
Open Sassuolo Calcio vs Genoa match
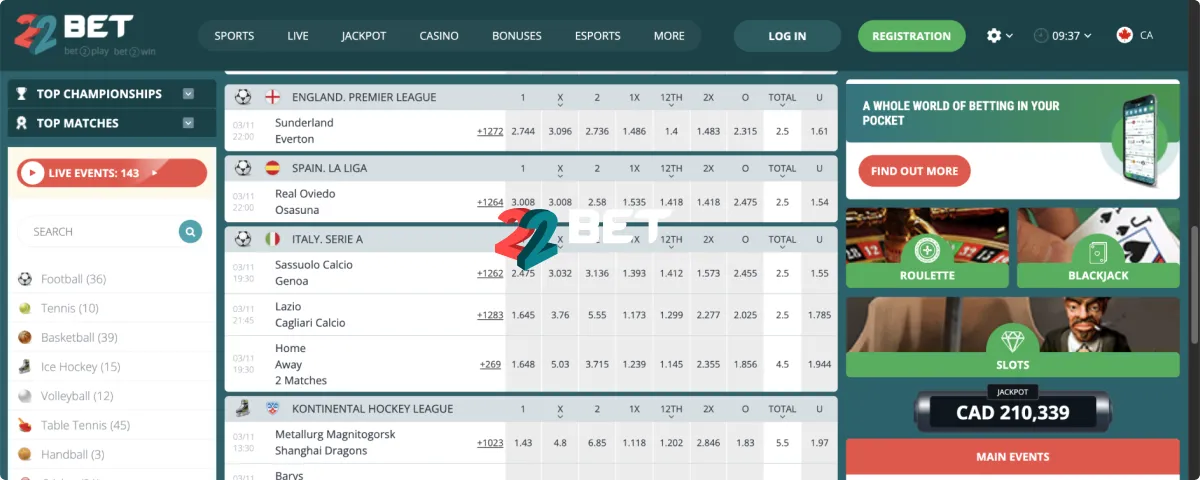tap(314, 273)
